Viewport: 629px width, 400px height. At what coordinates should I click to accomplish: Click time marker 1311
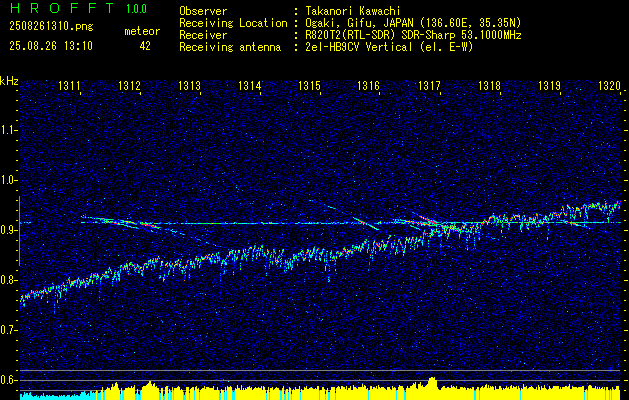[69, 85]
